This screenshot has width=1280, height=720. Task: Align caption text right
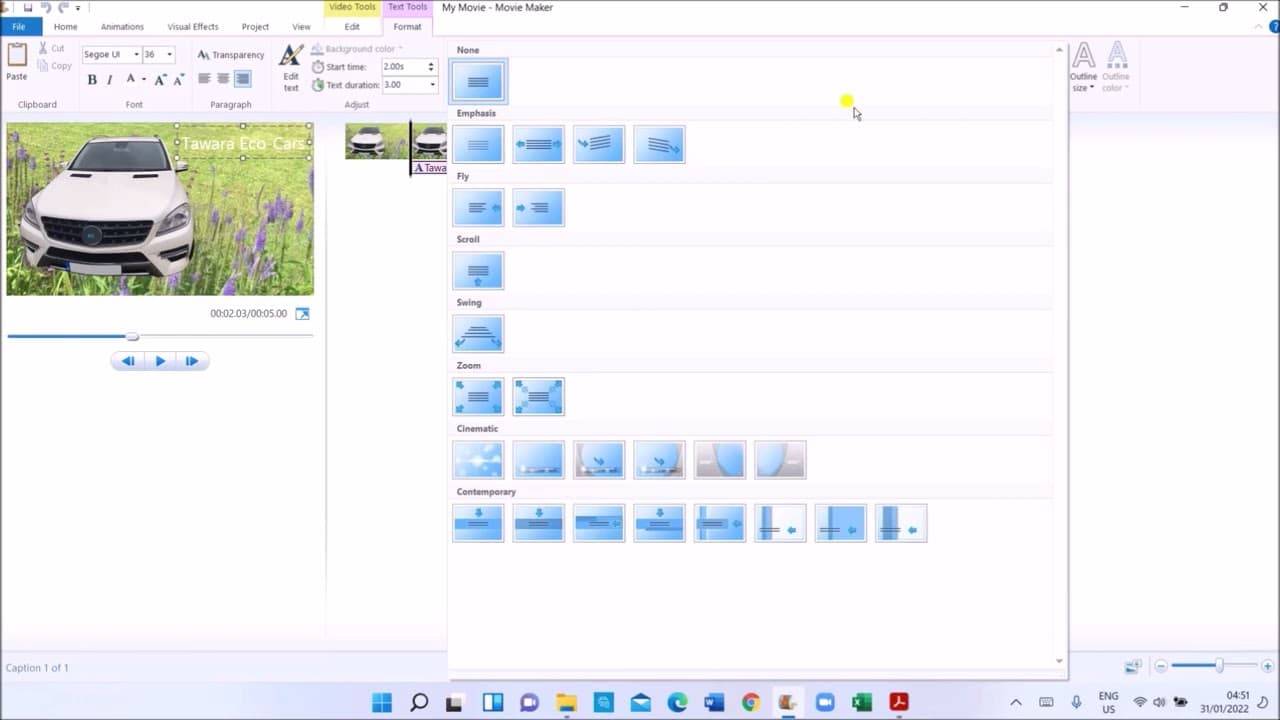[x=242, y=78]
